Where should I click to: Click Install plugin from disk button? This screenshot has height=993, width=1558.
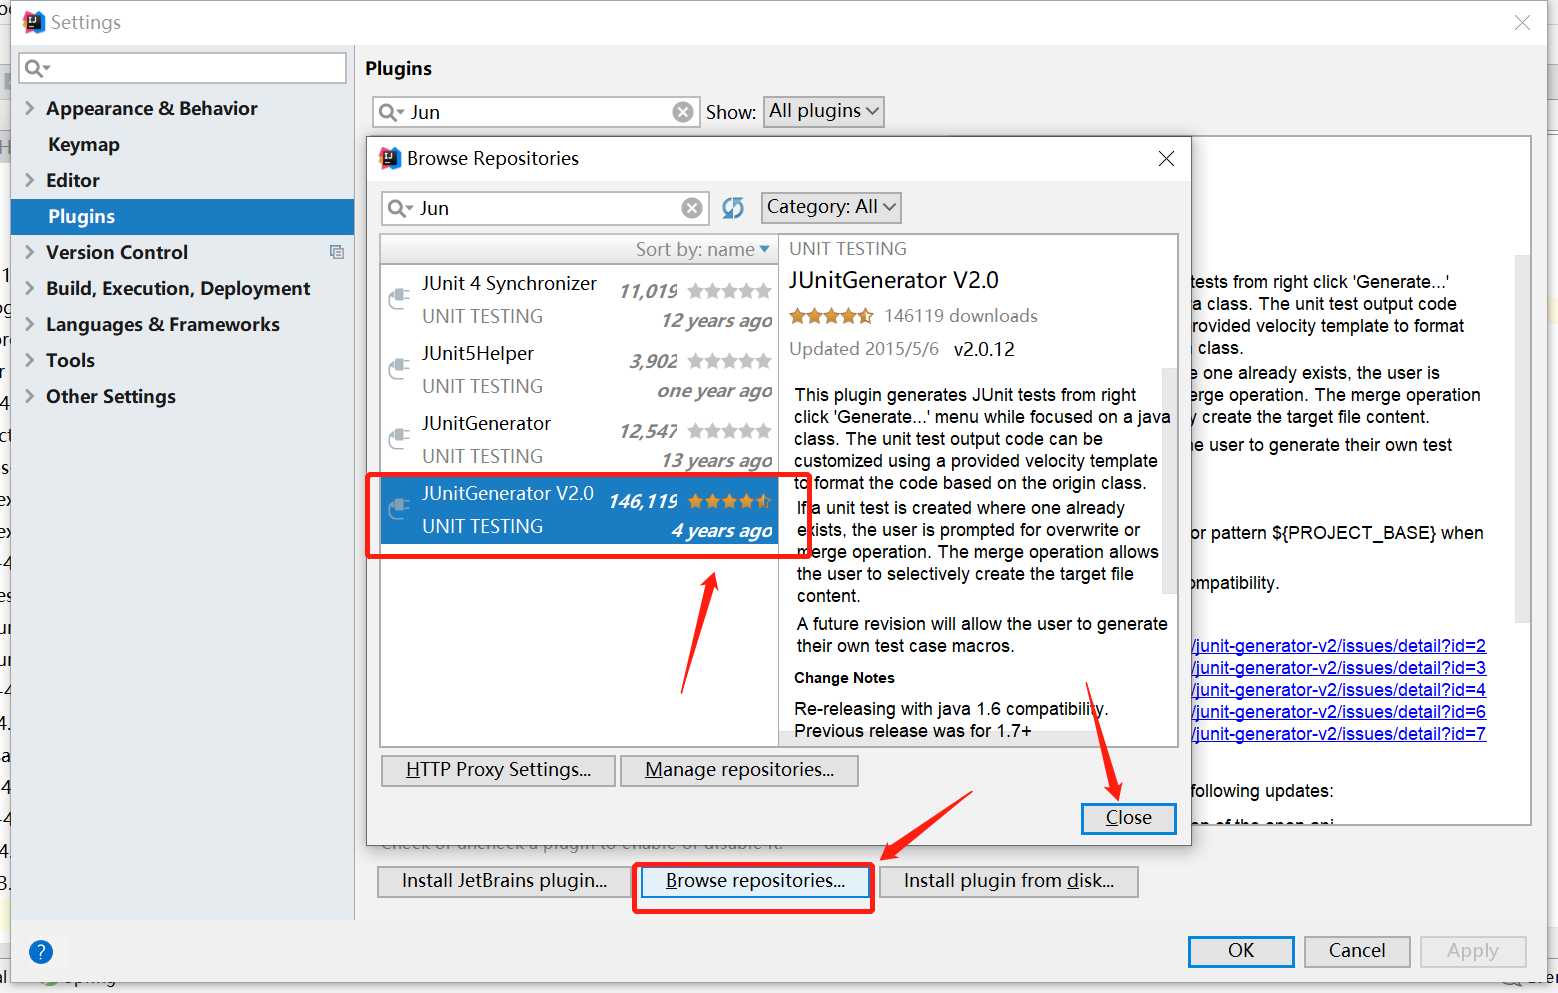[x=1008, y=881]
